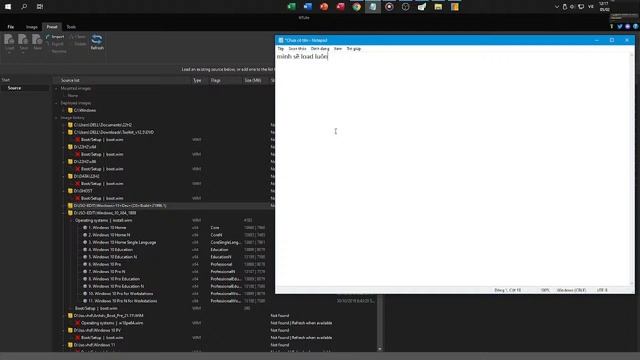
Task: Select 8. Windows 10 Pro Education
Action: coord(114,279)
